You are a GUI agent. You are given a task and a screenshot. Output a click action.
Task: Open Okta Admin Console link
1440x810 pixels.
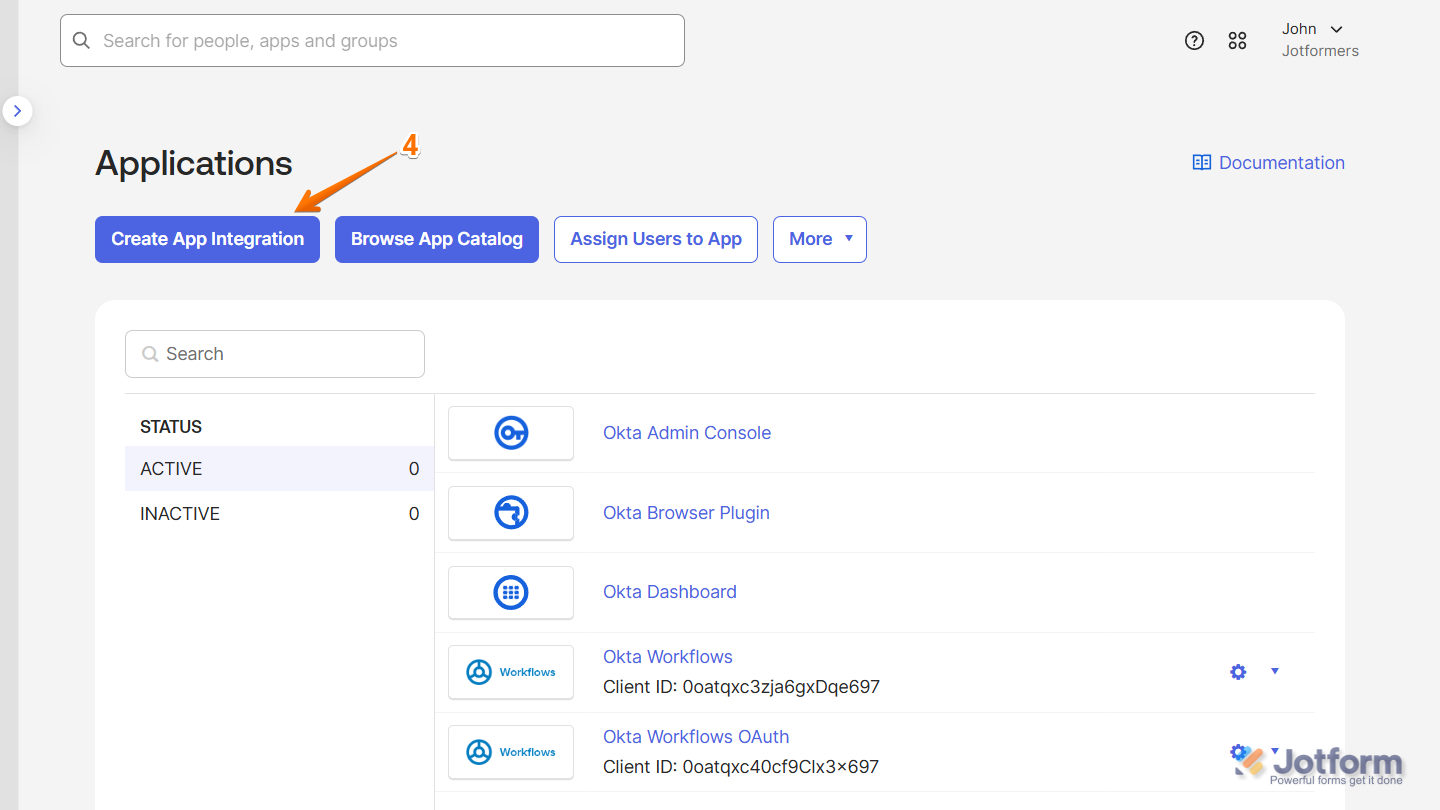pyautogui.click(x=687, y=433)
